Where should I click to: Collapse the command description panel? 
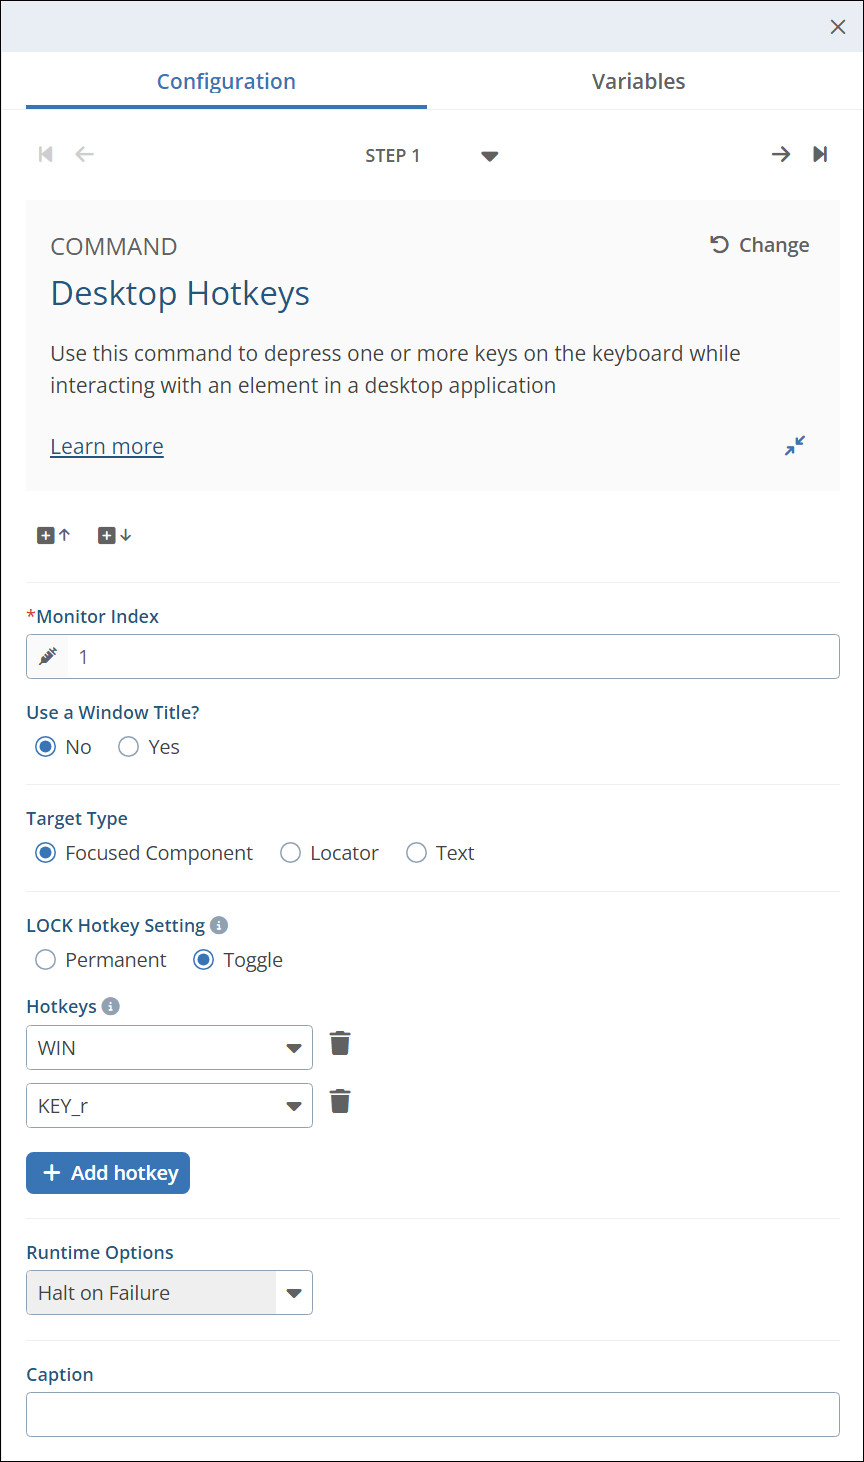click(x=795, y=446)
